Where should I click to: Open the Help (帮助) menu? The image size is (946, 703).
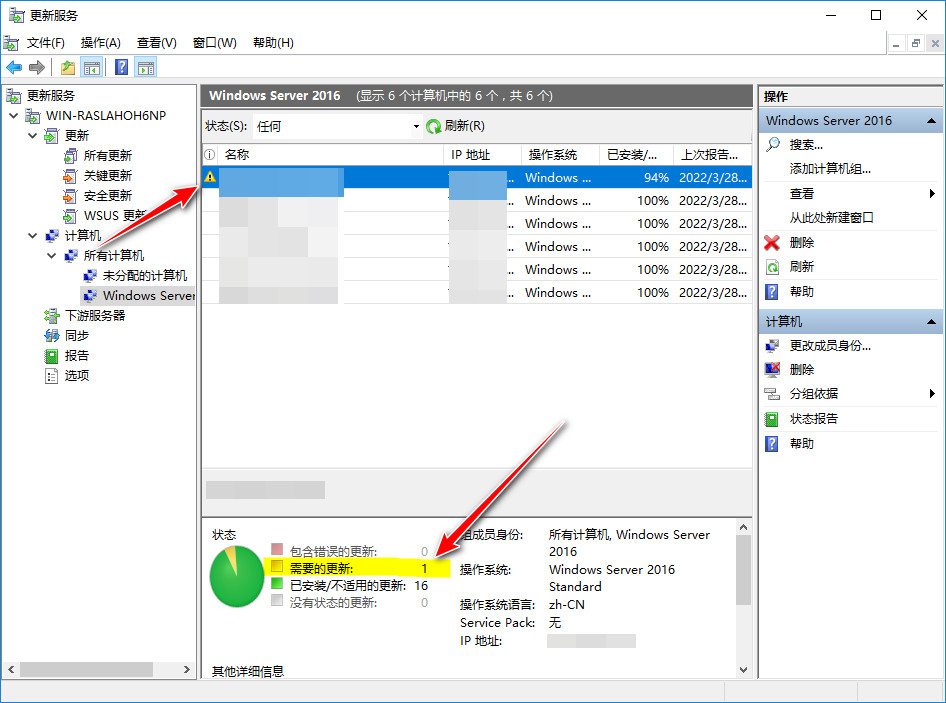pos(273,43)
